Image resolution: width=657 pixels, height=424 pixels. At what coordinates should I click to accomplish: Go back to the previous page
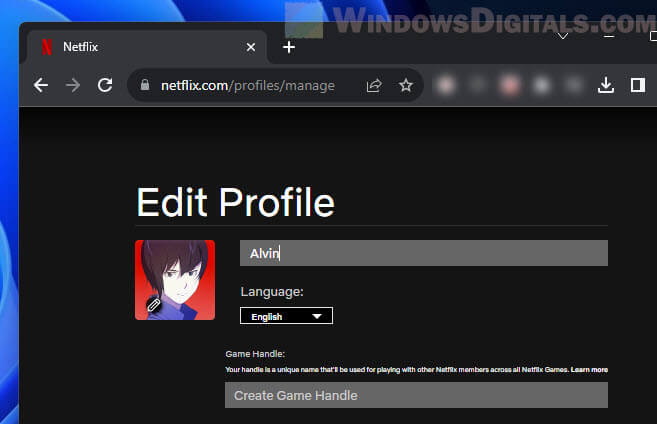pos(41,85)
